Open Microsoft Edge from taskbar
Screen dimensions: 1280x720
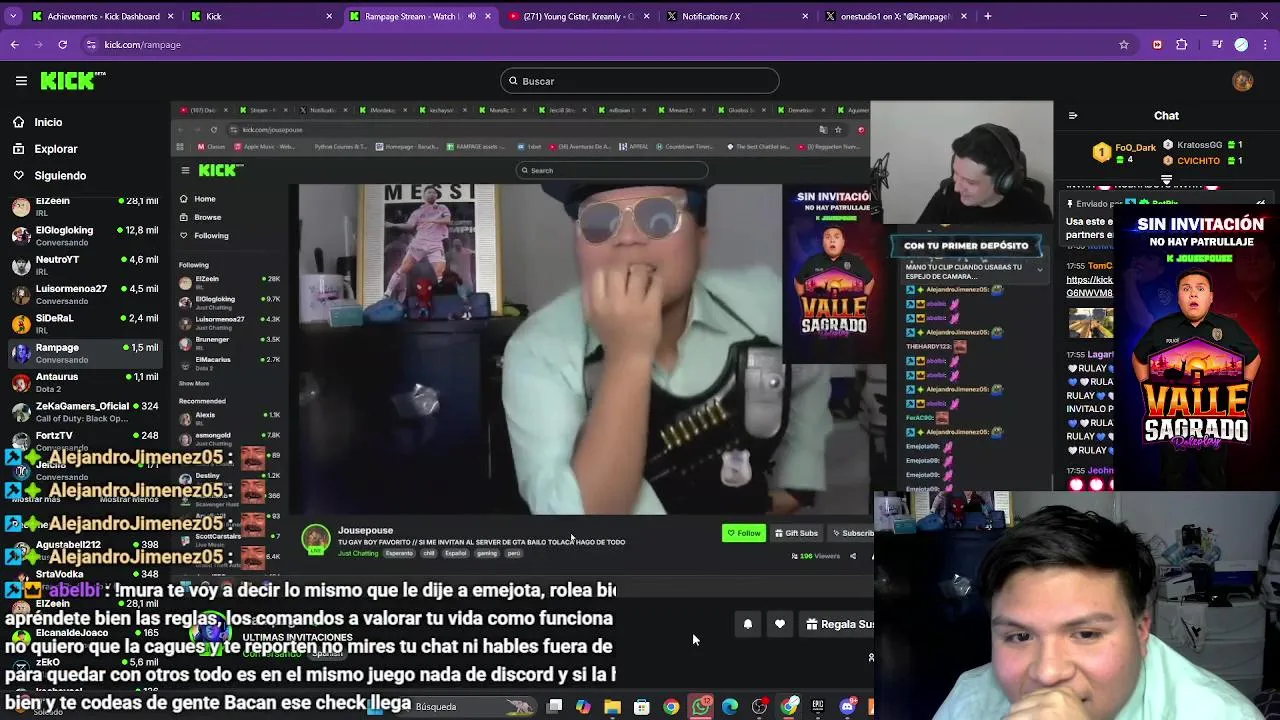tap(730, 707)
